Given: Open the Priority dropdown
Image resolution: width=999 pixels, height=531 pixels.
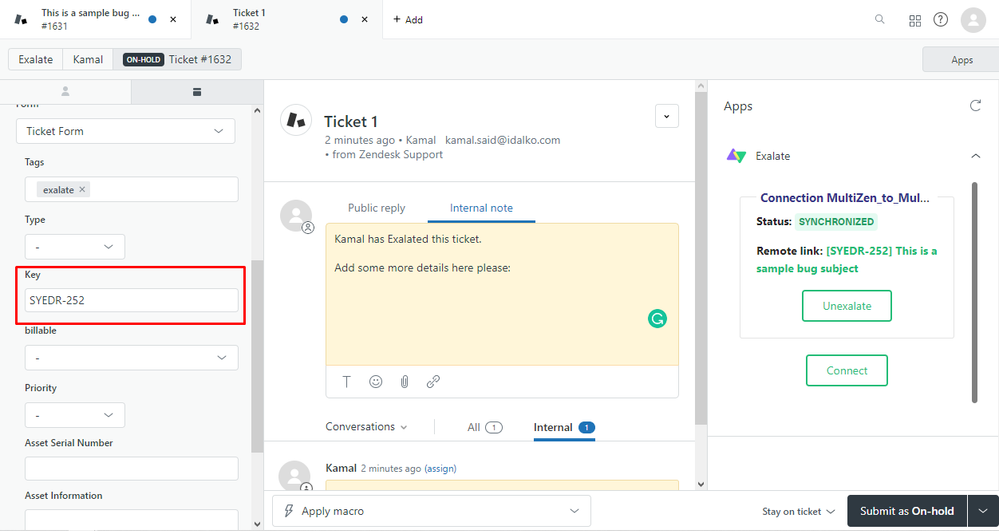Looking at the screenshot, I should point(75,415).
